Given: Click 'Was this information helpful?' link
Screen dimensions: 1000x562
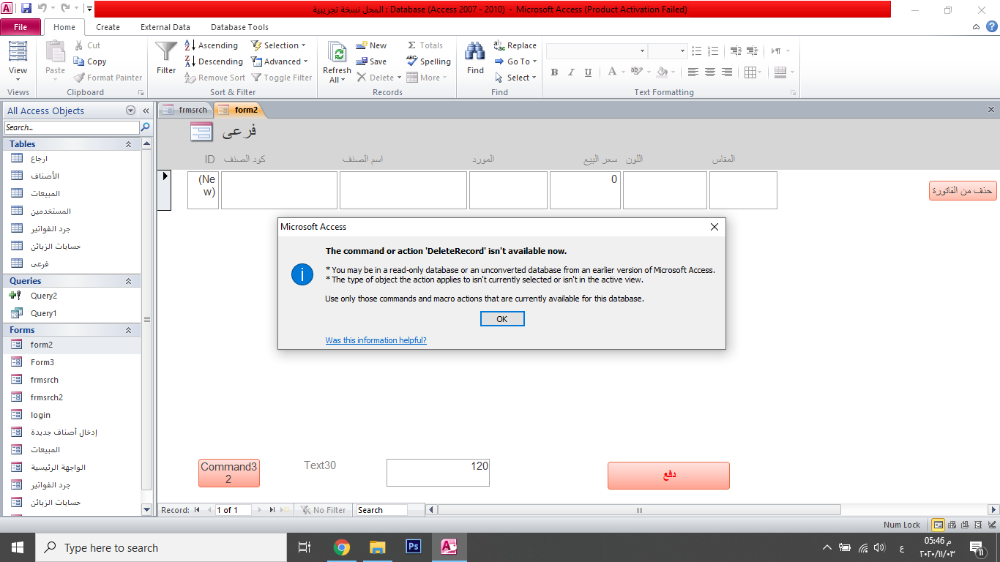Looking at the screenshot, I should [376, 340].
